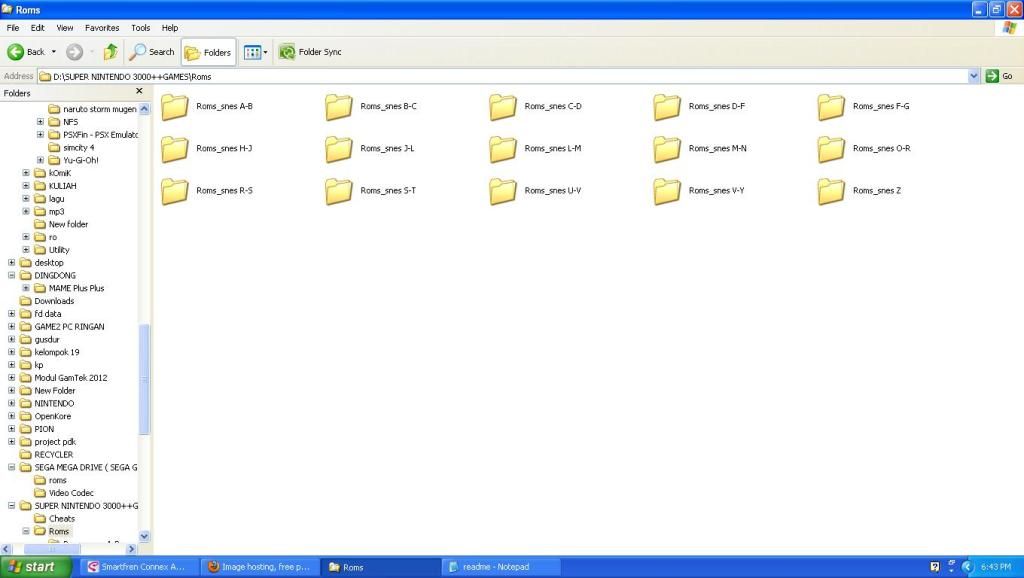Open the Back history dropdown arrow
This screenshot has height=578, width=1024.
(54, 52)
